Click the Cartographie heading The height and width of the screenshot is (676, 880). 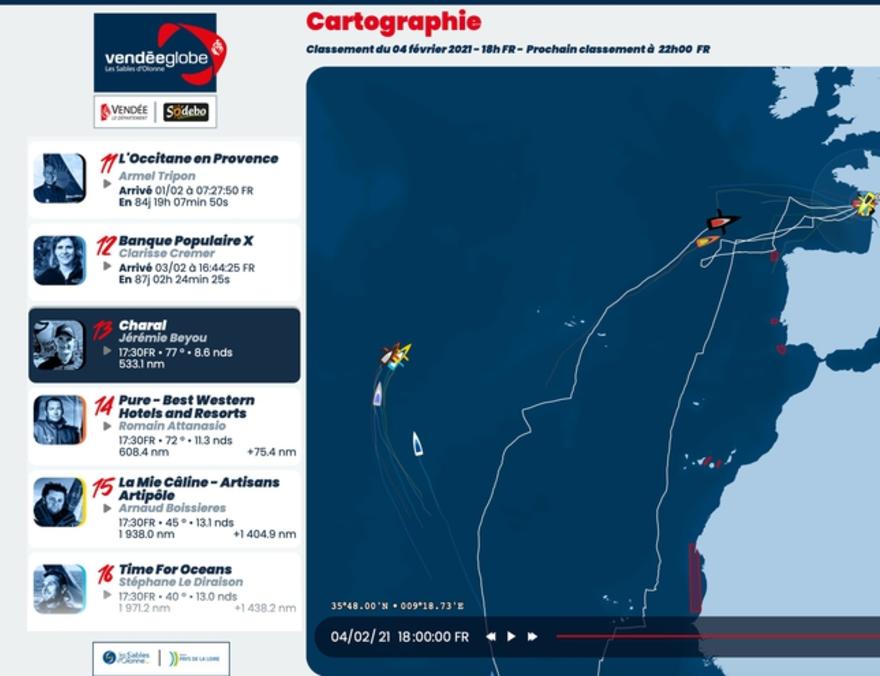(393, 22)
